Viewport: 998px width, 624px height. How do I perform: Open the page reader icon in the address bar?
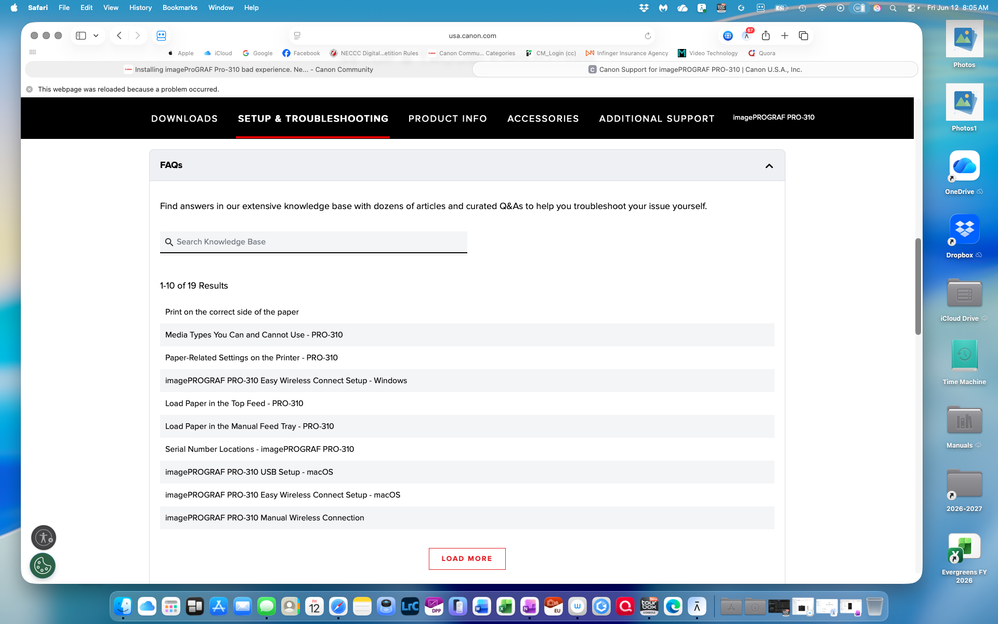tap(297, 36)
